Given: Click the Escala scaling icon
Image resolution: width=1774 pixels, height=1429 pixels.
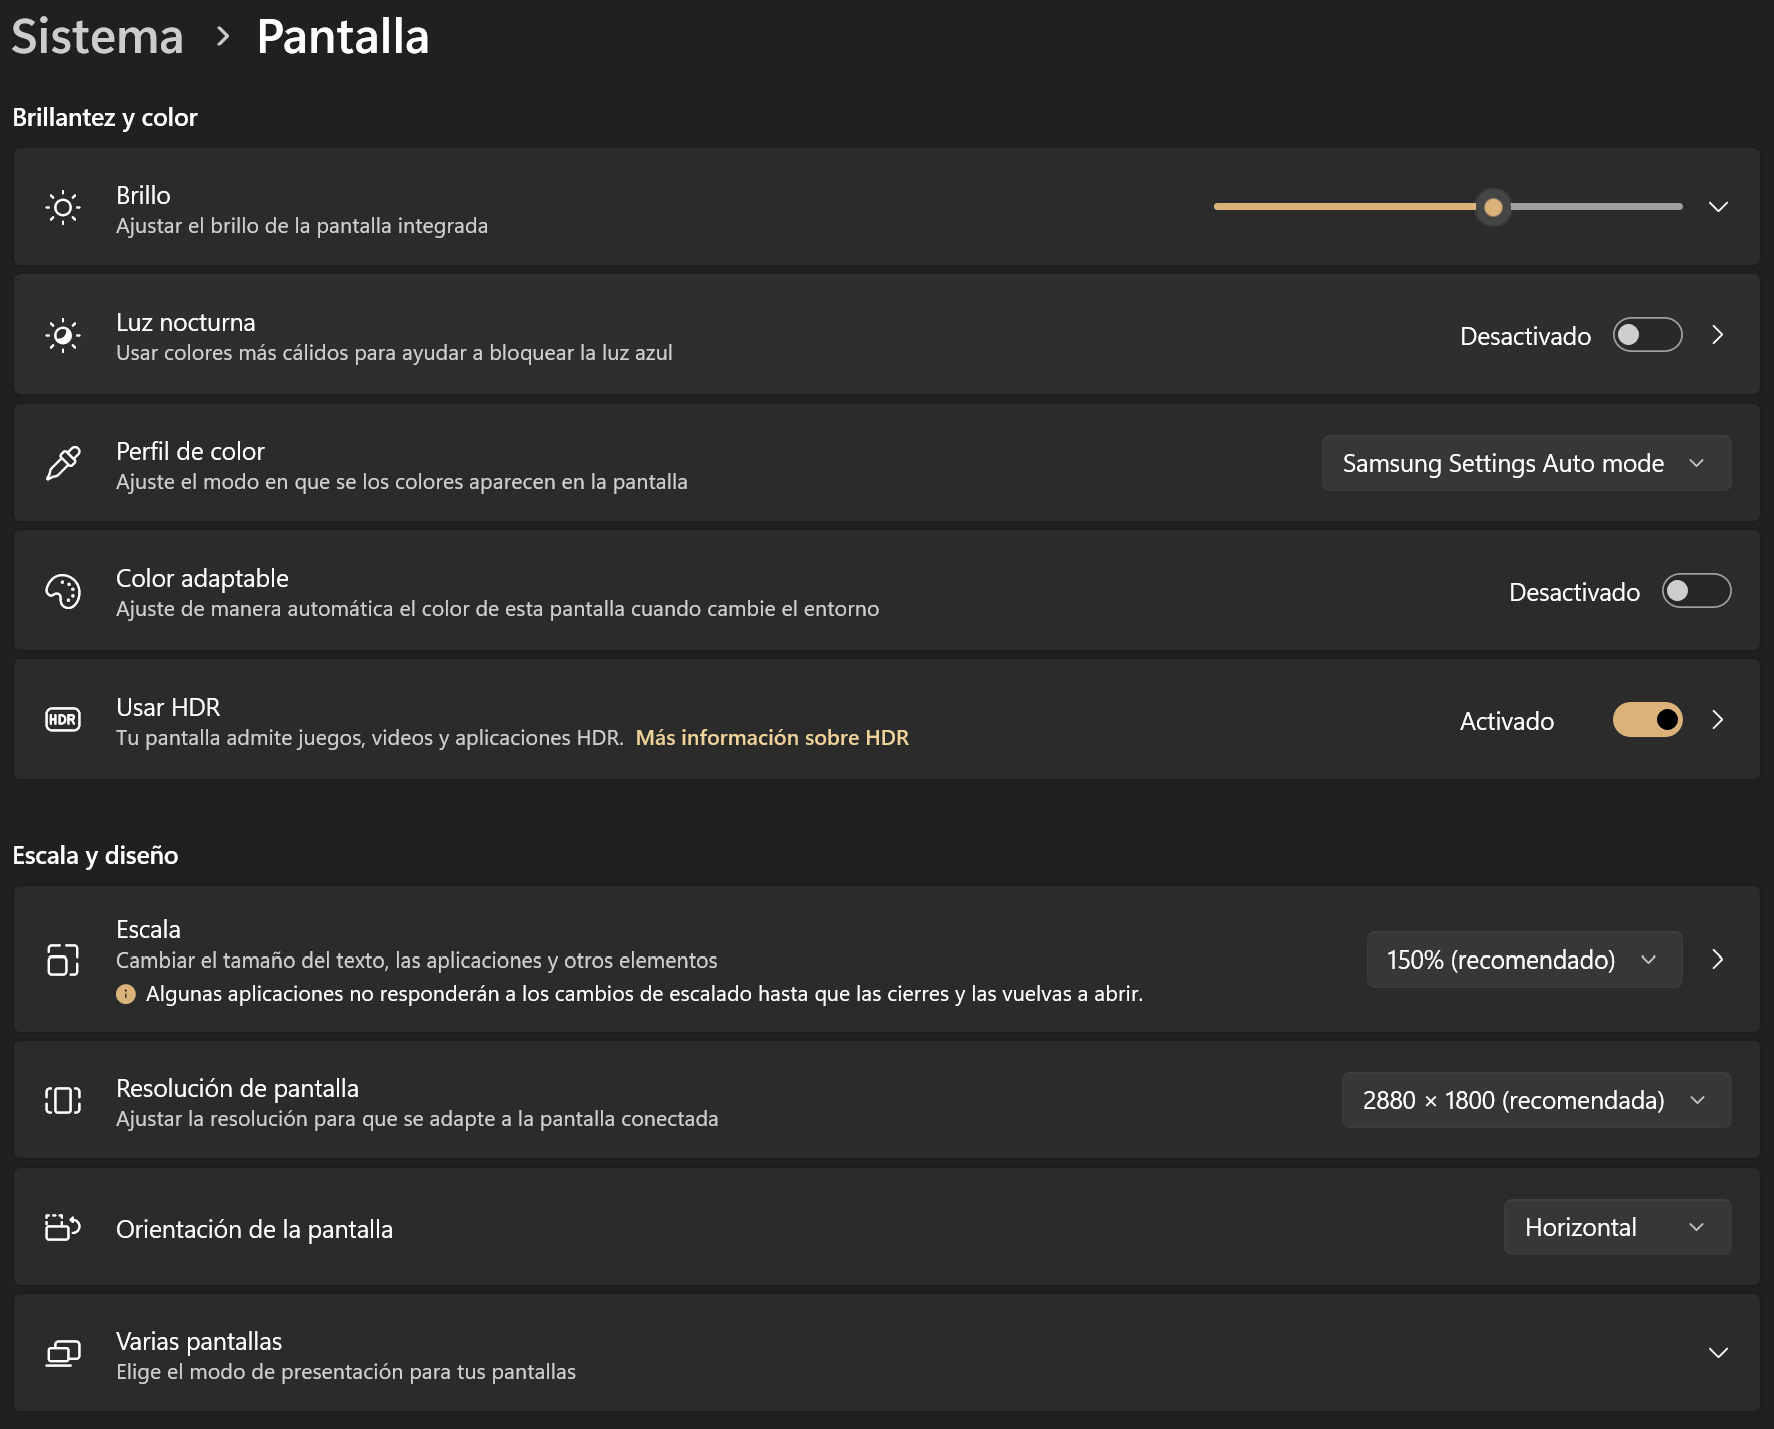Looking at the screenshot, I should [x=63, y=960].
